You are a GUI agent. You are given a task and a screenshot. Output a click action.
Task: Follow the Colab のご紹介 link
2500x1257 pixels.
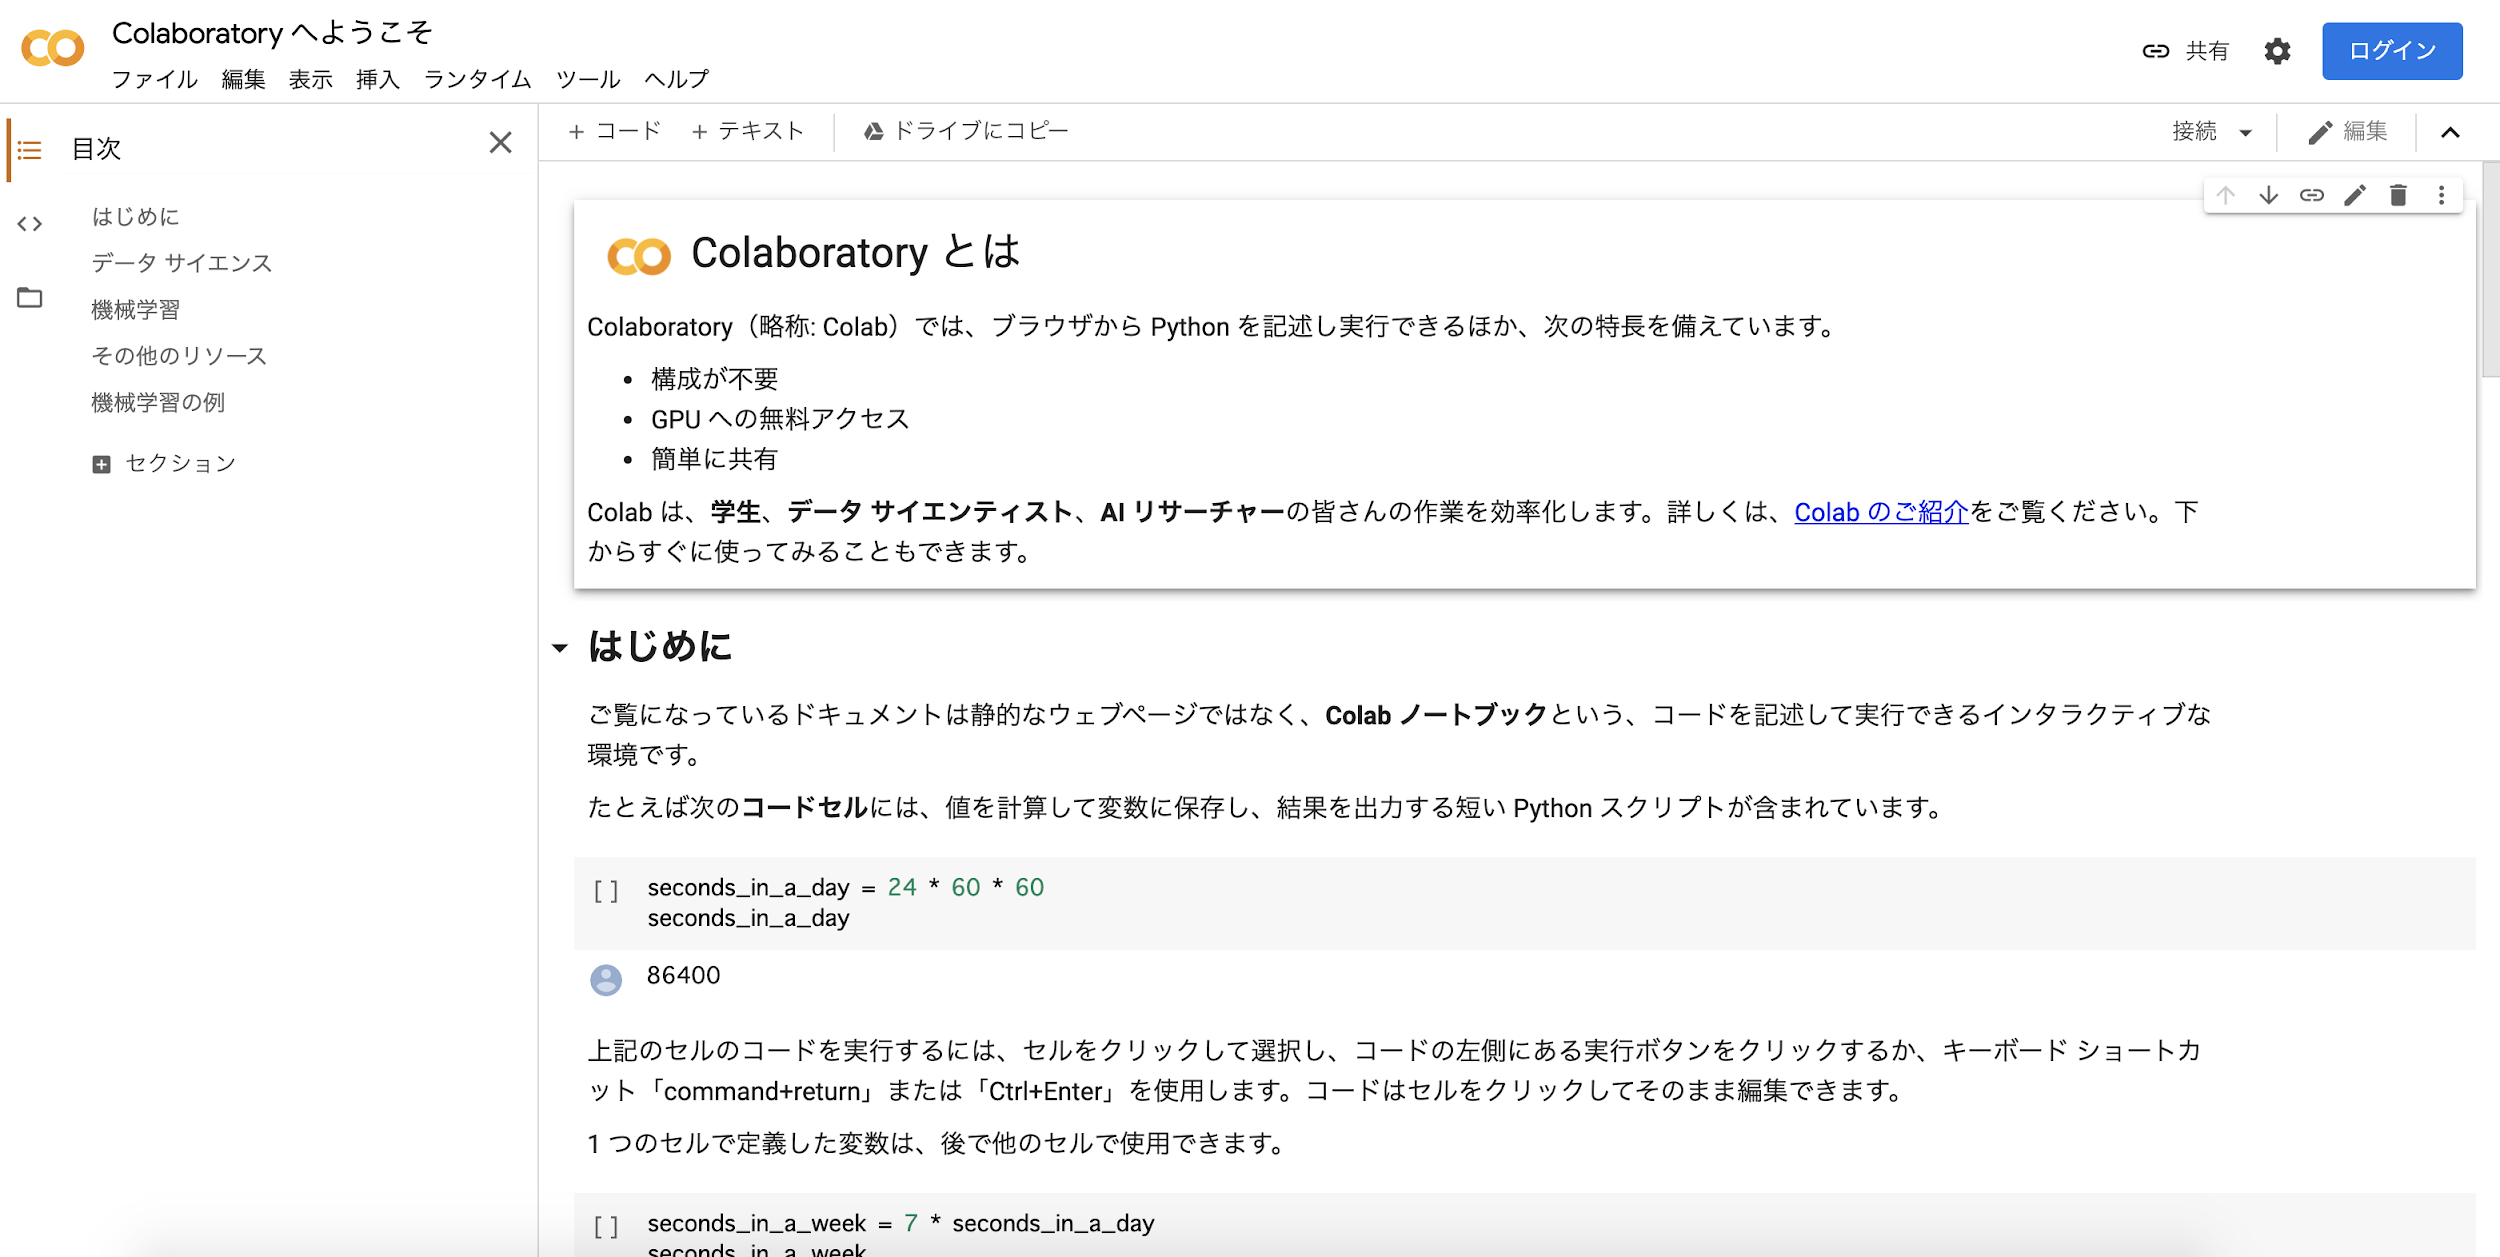pyautogui.click(x=1881, y=512)
